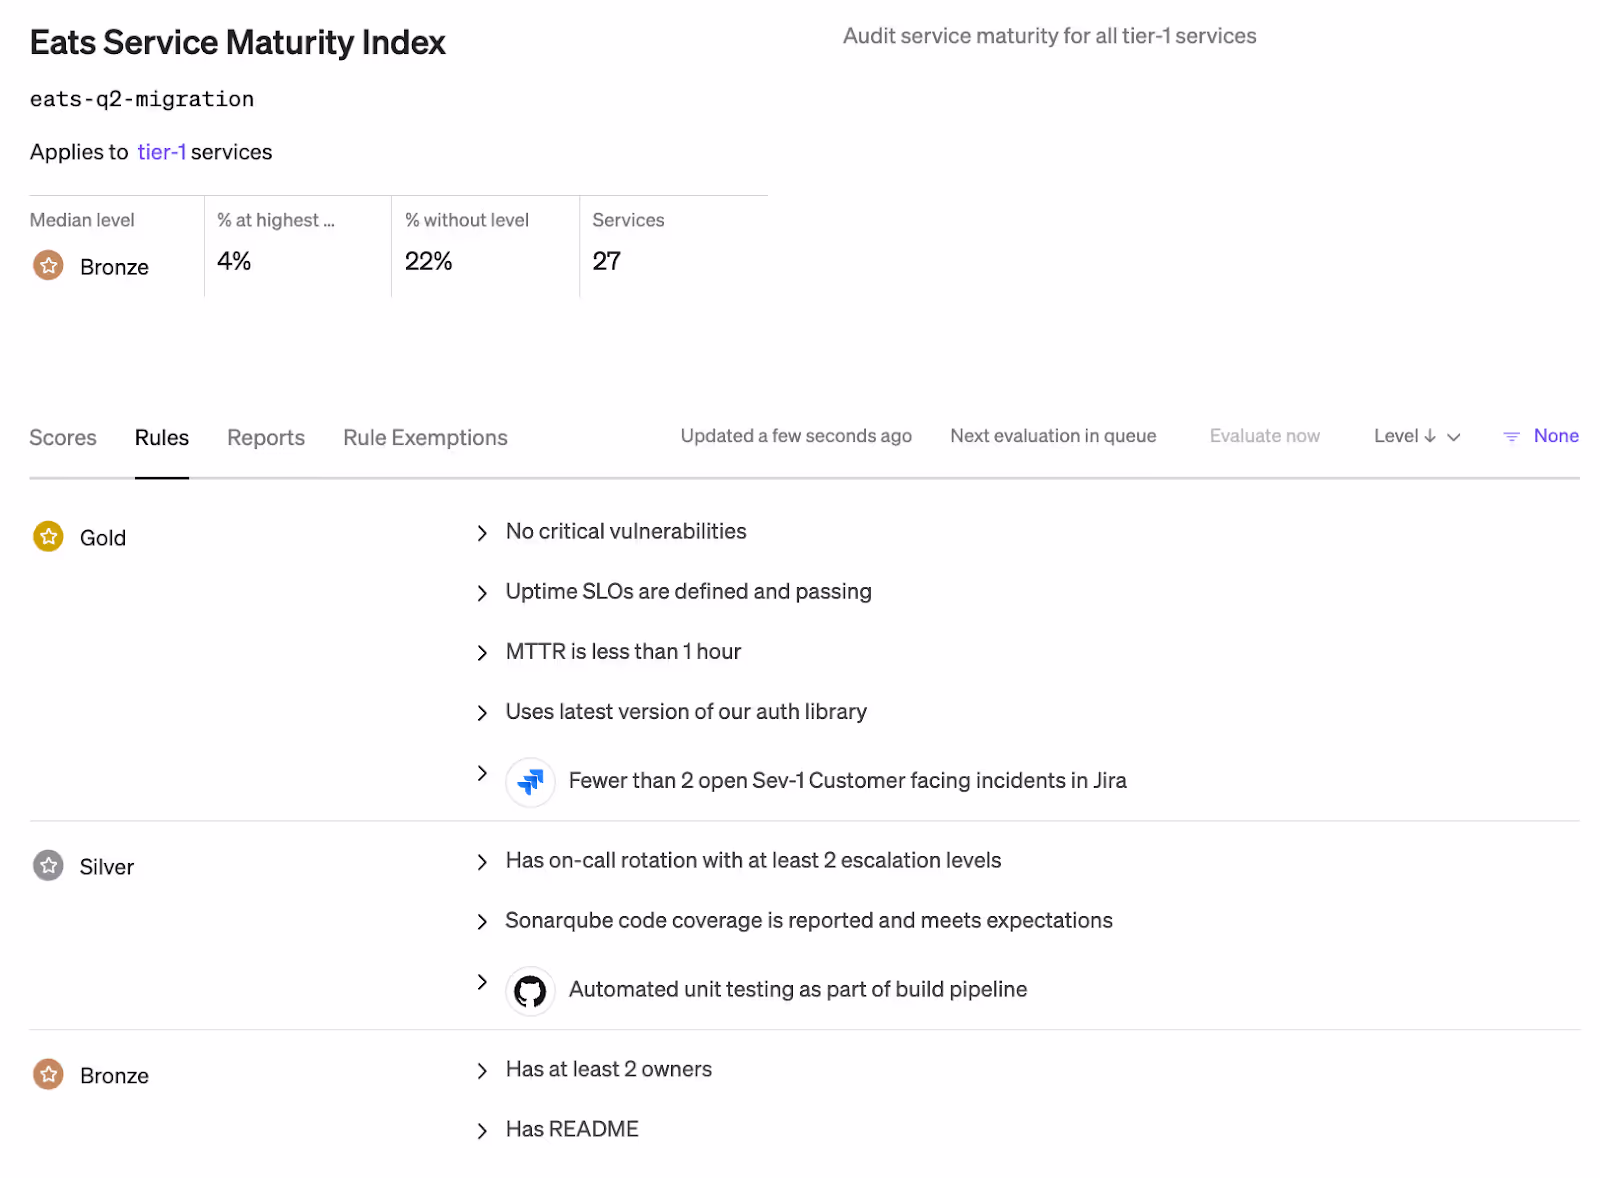Go to the Rule Exemptions tab
Viewport: 1600px width, 1178px height.
pos(425,438)
